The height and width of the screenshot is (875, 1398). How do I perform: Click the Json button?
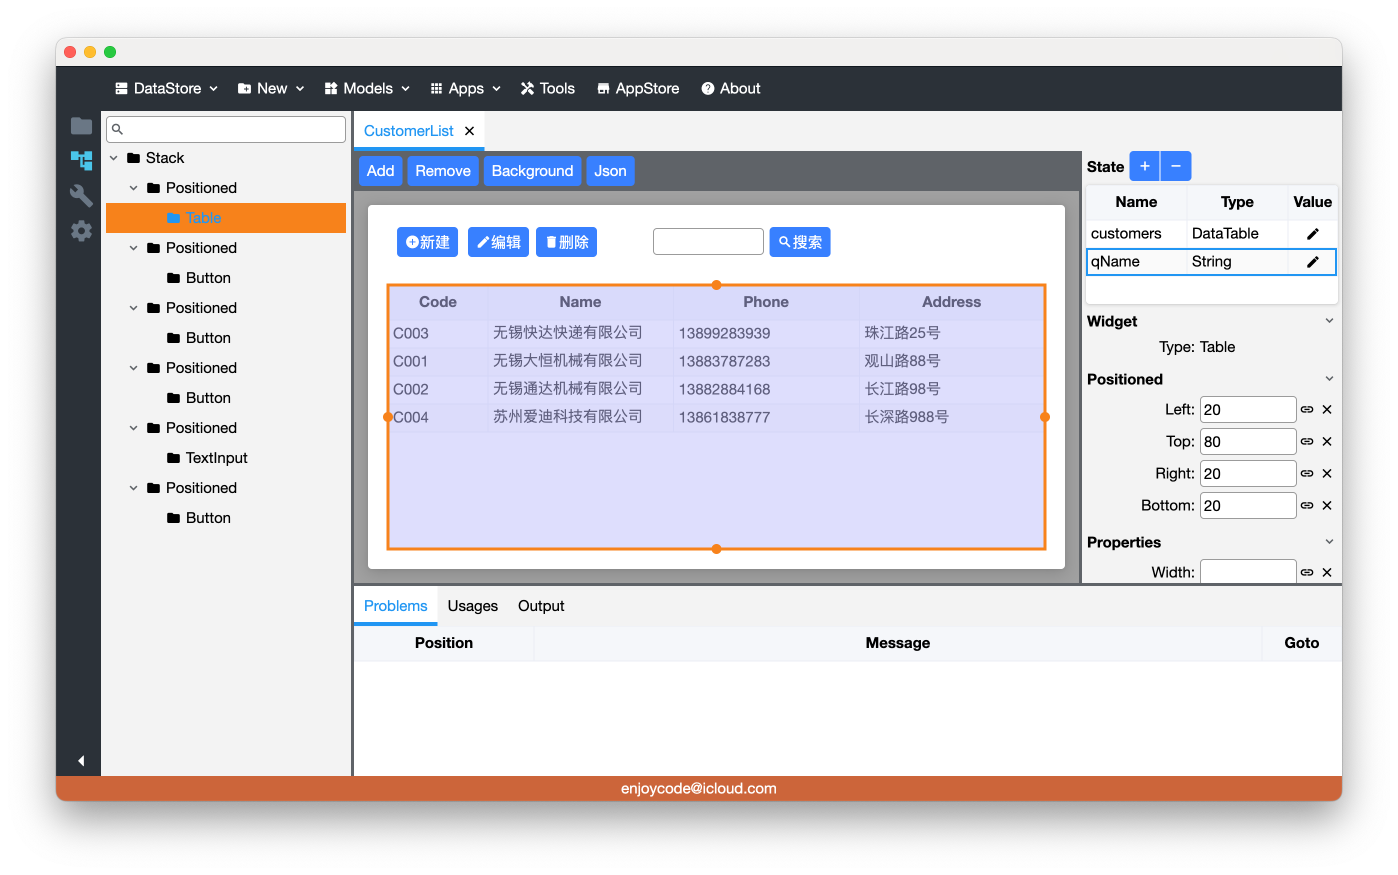pyautogui.click(x=610, y=171)
